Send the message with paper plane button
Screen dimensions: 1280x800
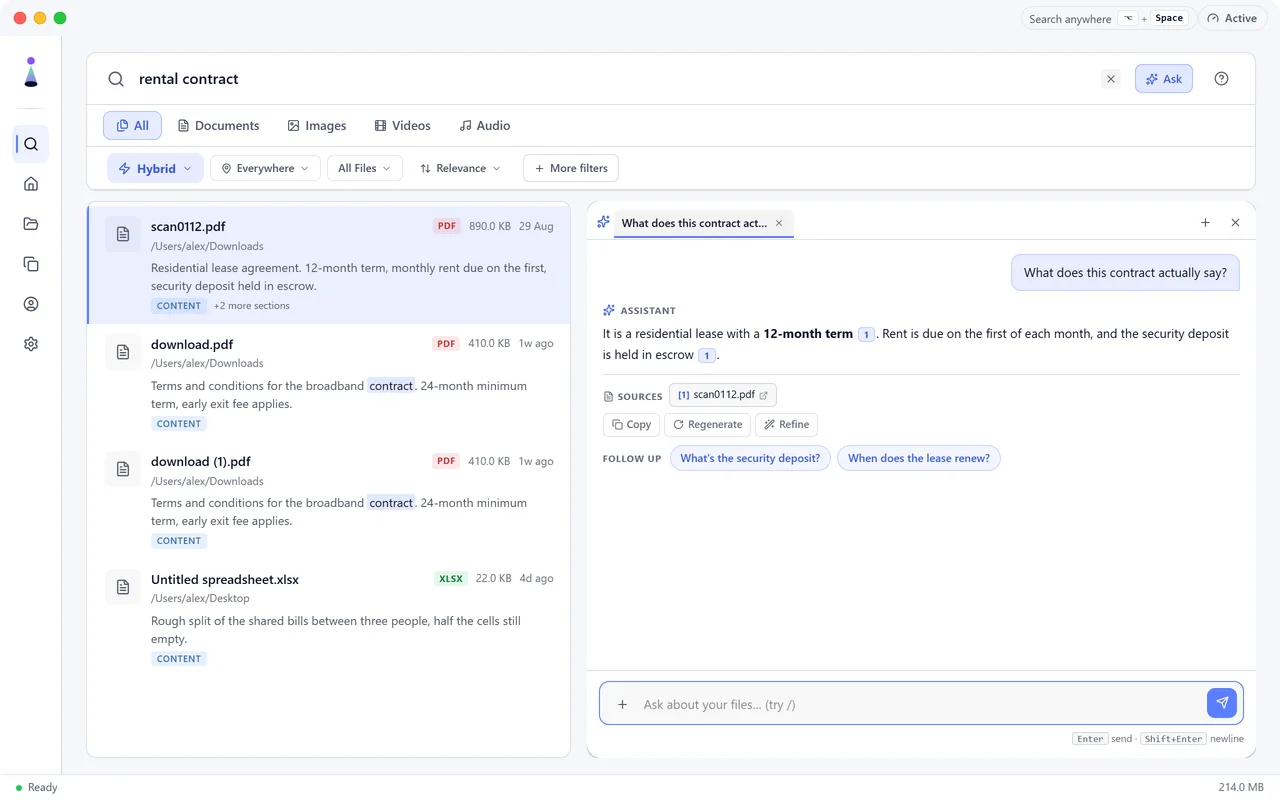[x=1222, y=703]
